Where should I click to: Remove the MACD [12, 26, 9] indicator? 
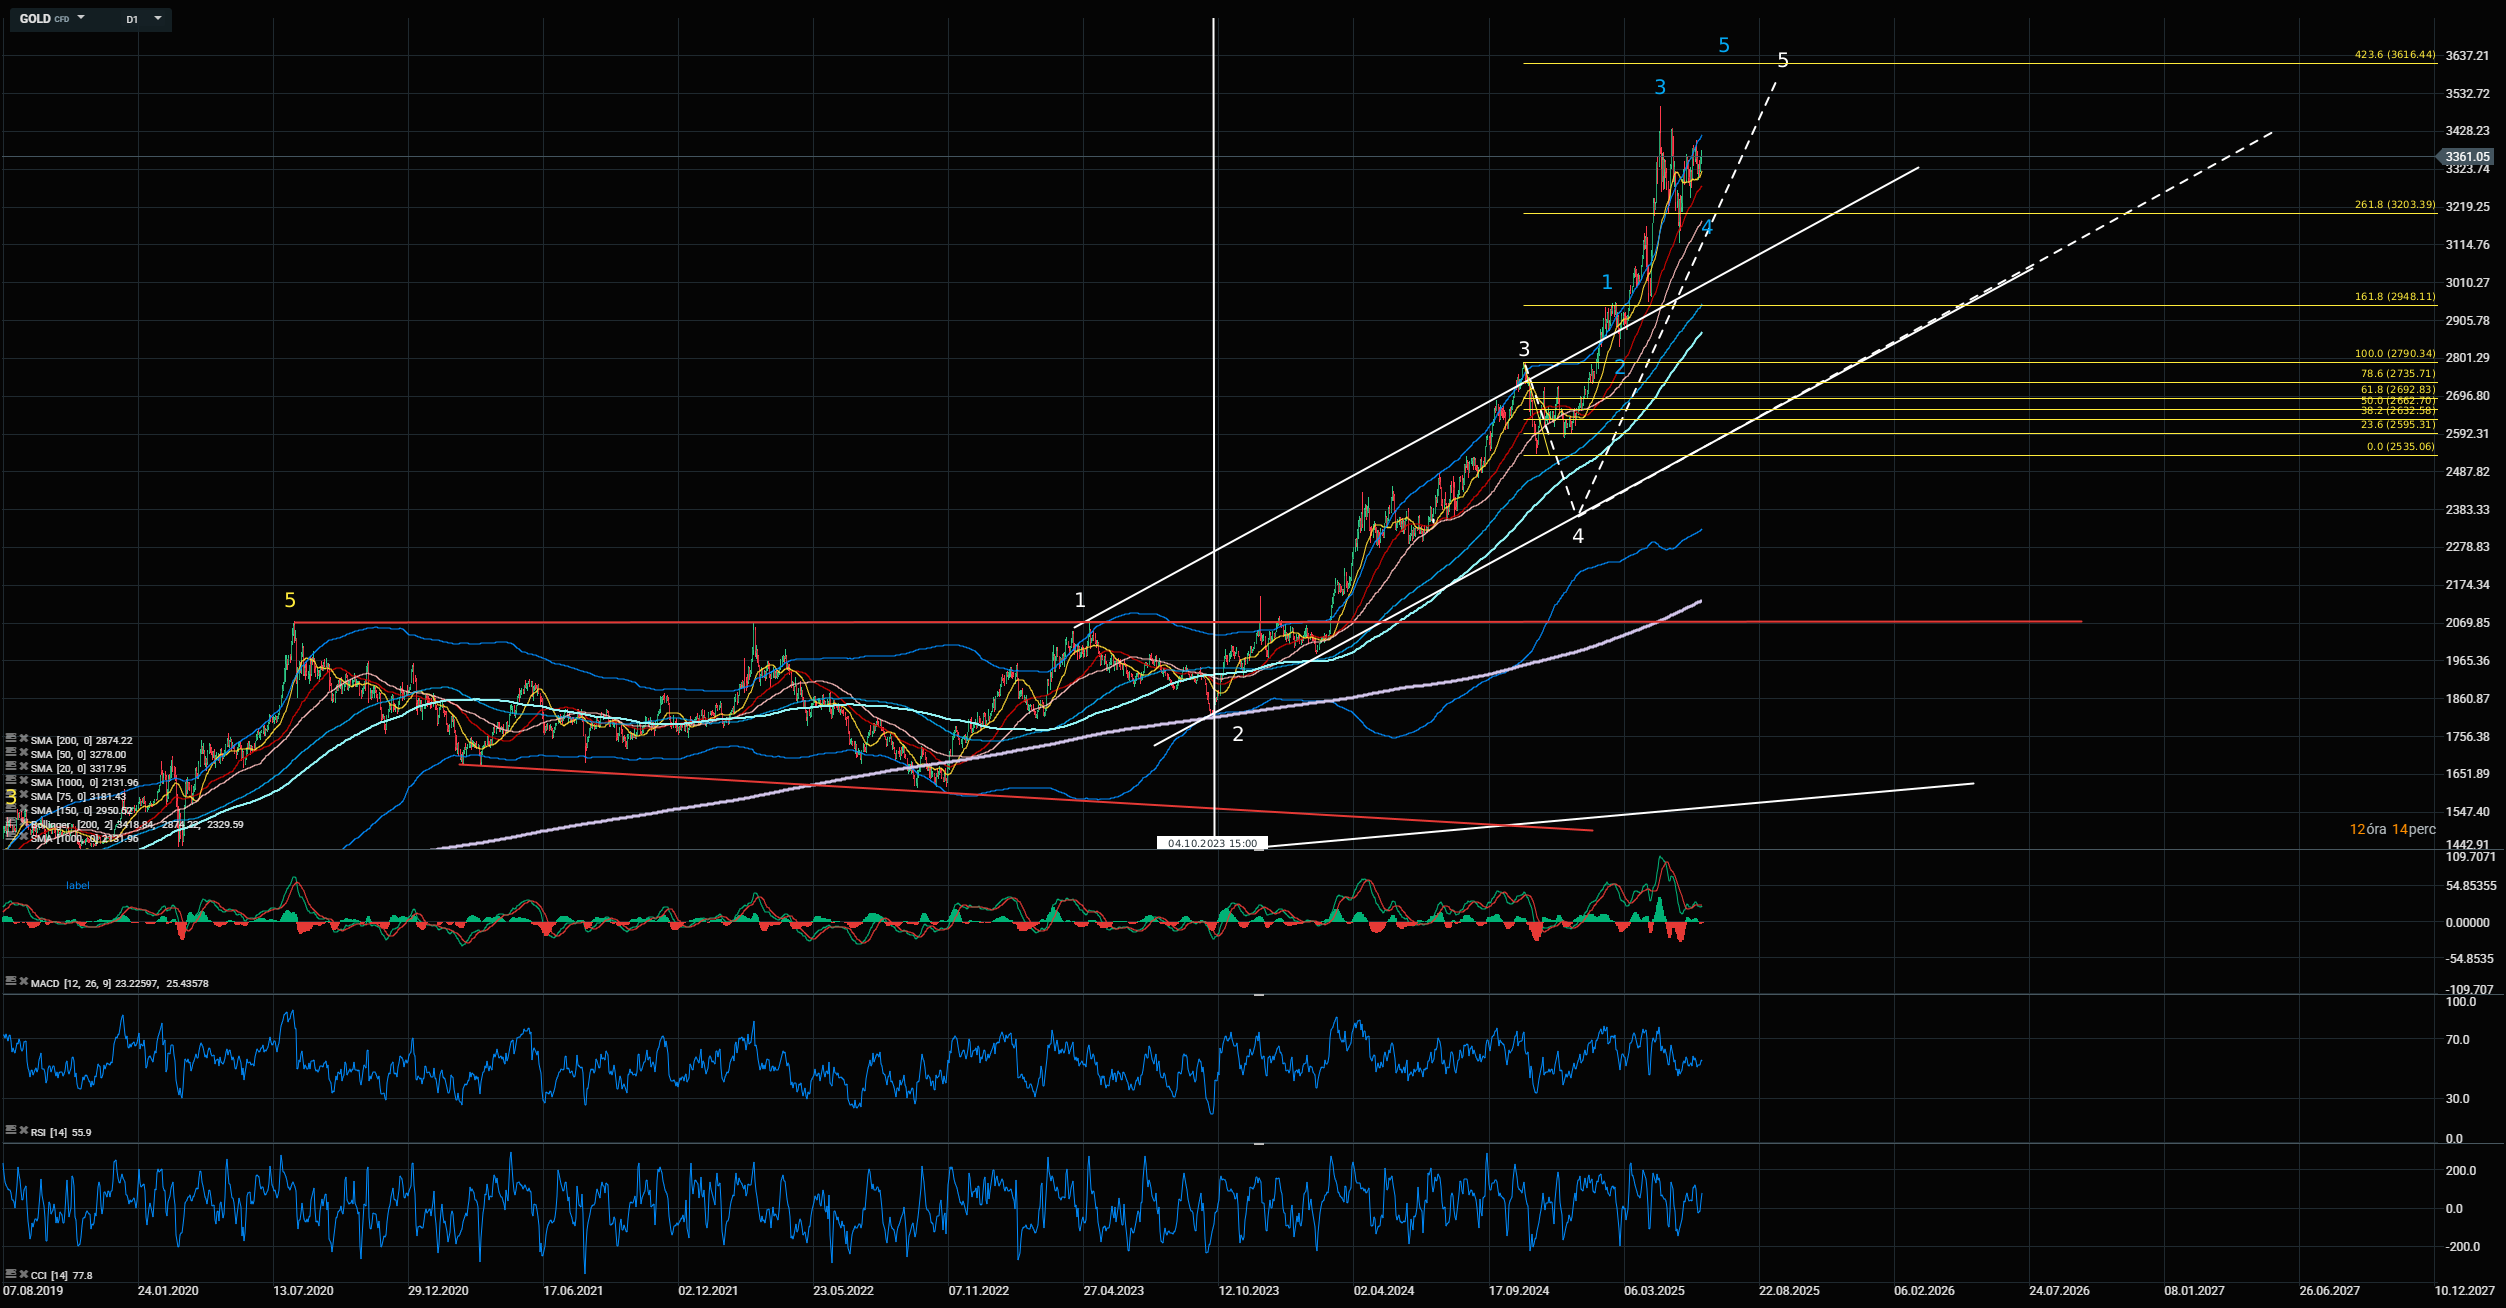tap(23, 982)
